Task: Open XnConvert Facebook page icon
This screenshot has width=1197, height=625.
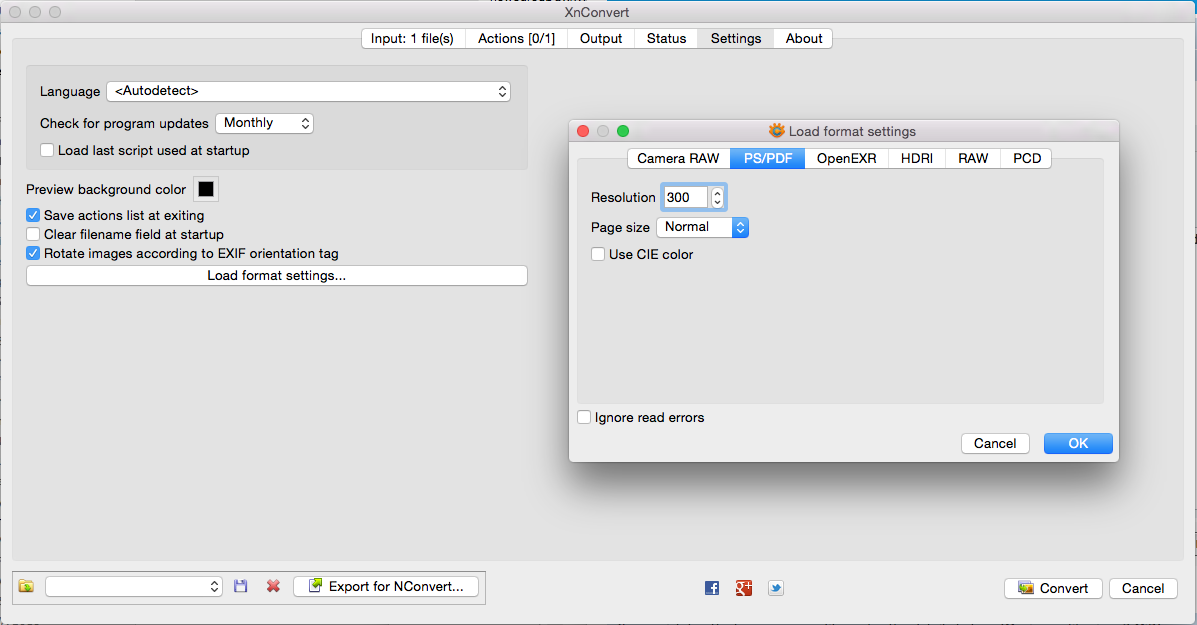Action: (x=711, y=588)
